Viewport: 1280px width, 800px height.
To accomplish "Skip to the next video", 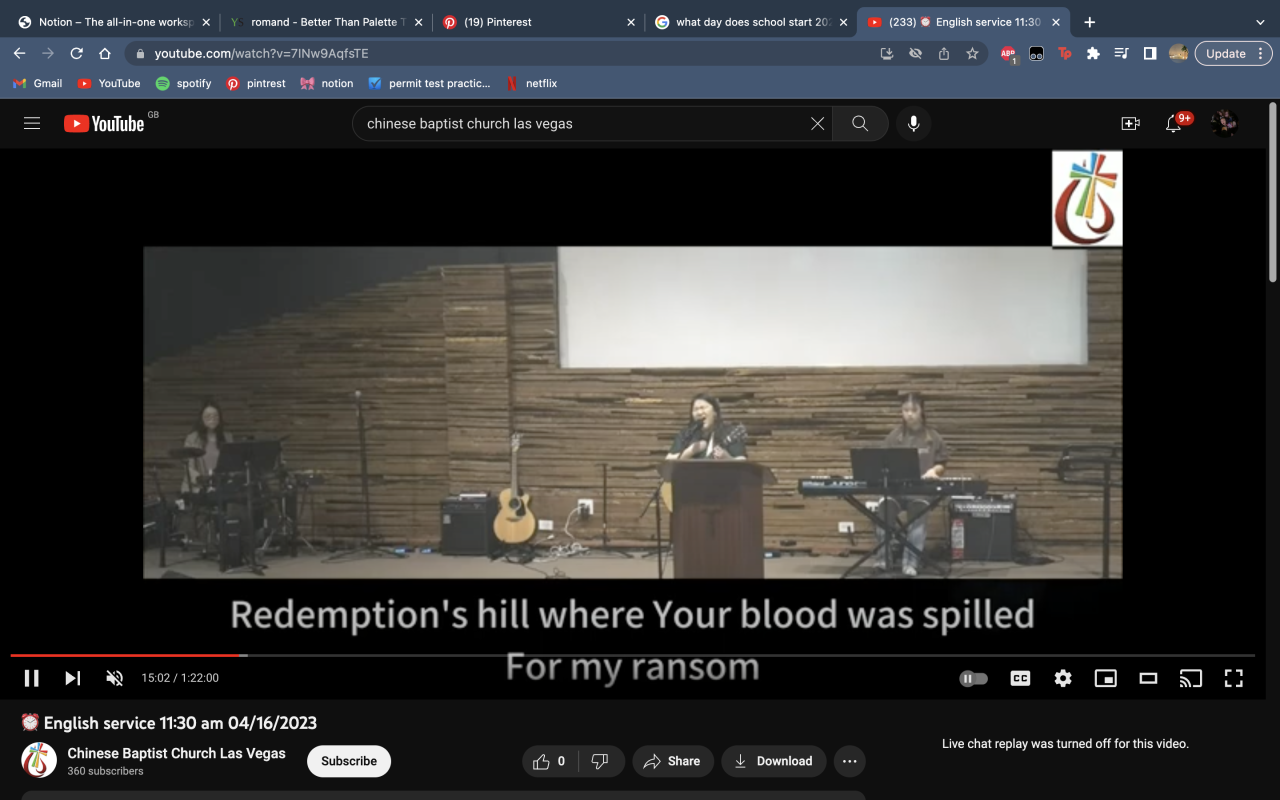I will pyautogui.click(x=73, y=678).
